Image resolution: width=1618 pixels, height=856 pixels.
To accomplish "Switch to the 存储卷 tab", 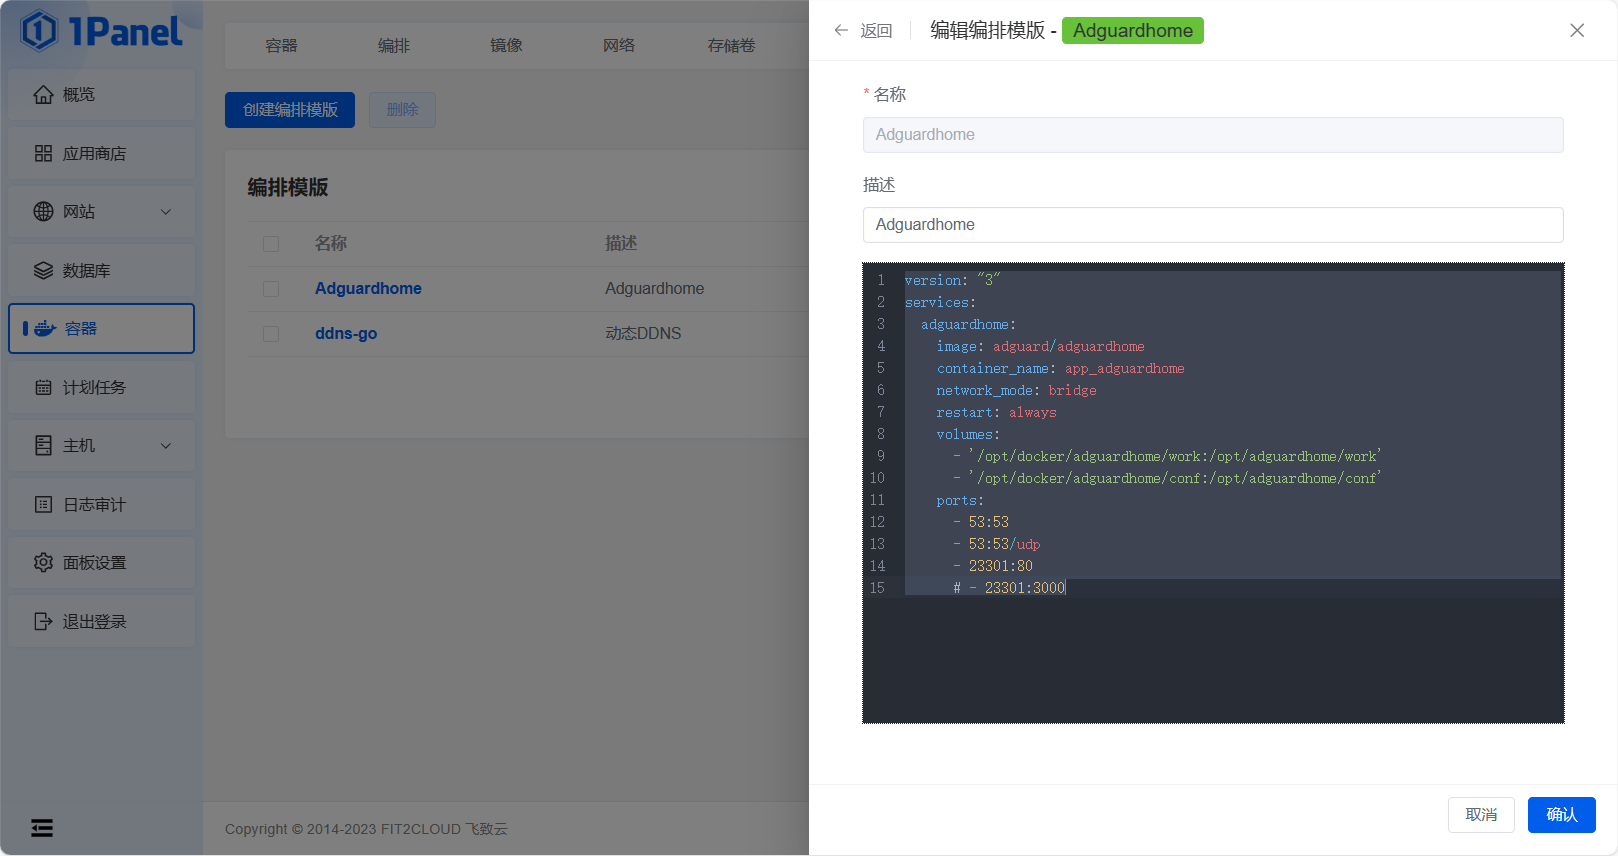I will pos(731,46).
